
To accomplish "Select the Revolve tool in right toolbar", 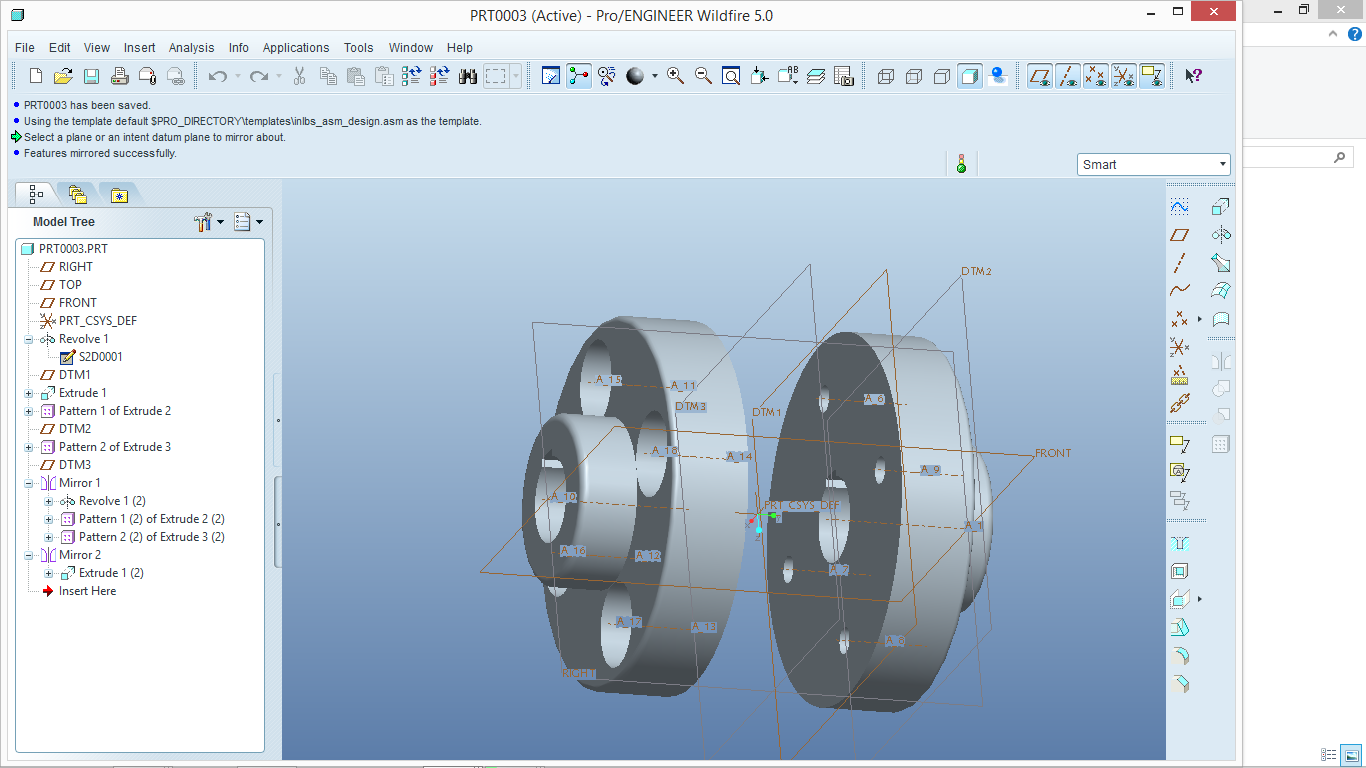I will click(1220, 235).
